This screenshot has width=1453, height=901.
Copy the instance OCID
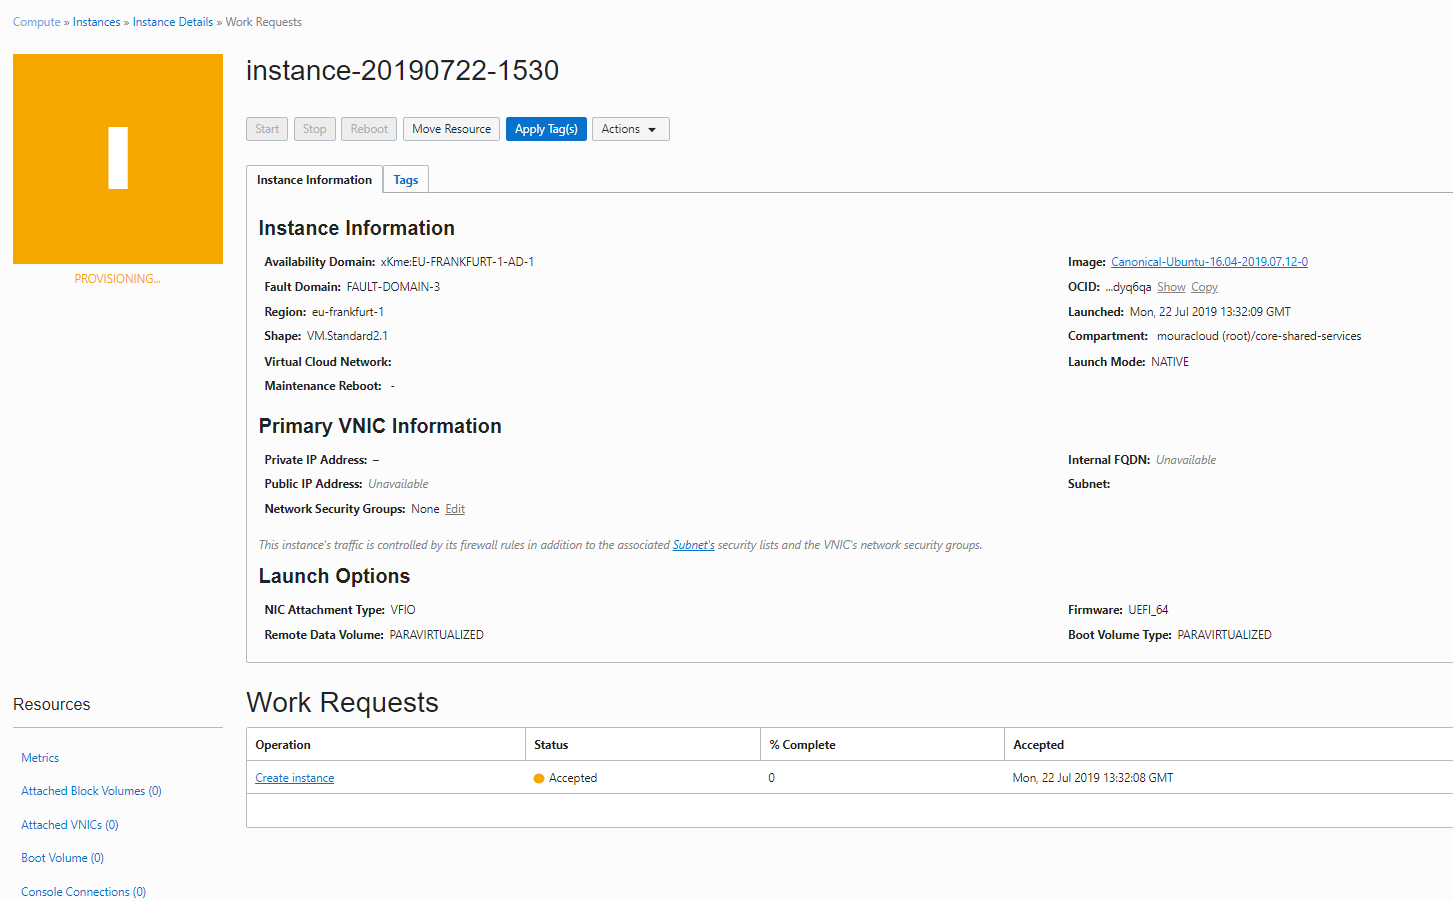(x=1204, y=286)
